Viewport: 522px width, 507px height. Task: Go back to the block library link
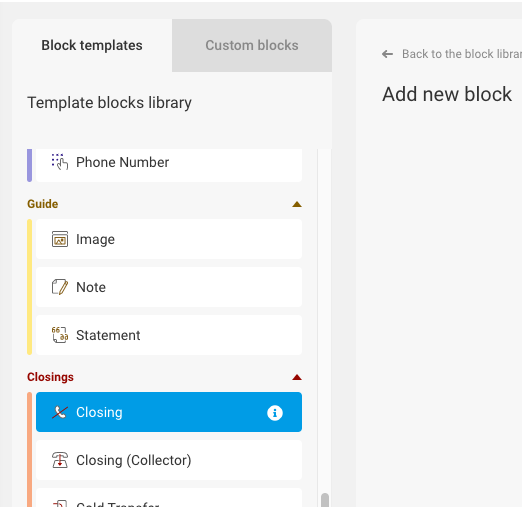click(x=462, y=54)
